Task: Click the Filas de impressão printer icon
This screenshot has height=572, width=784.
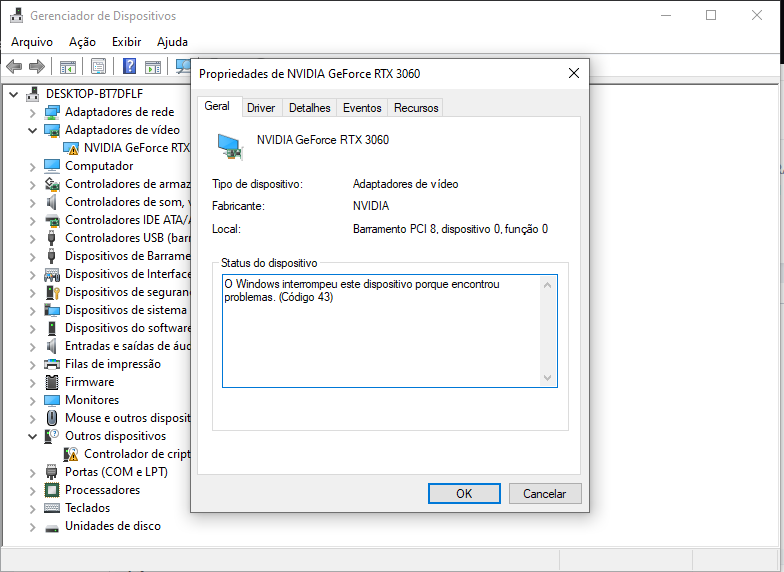Action: point(52,364)
